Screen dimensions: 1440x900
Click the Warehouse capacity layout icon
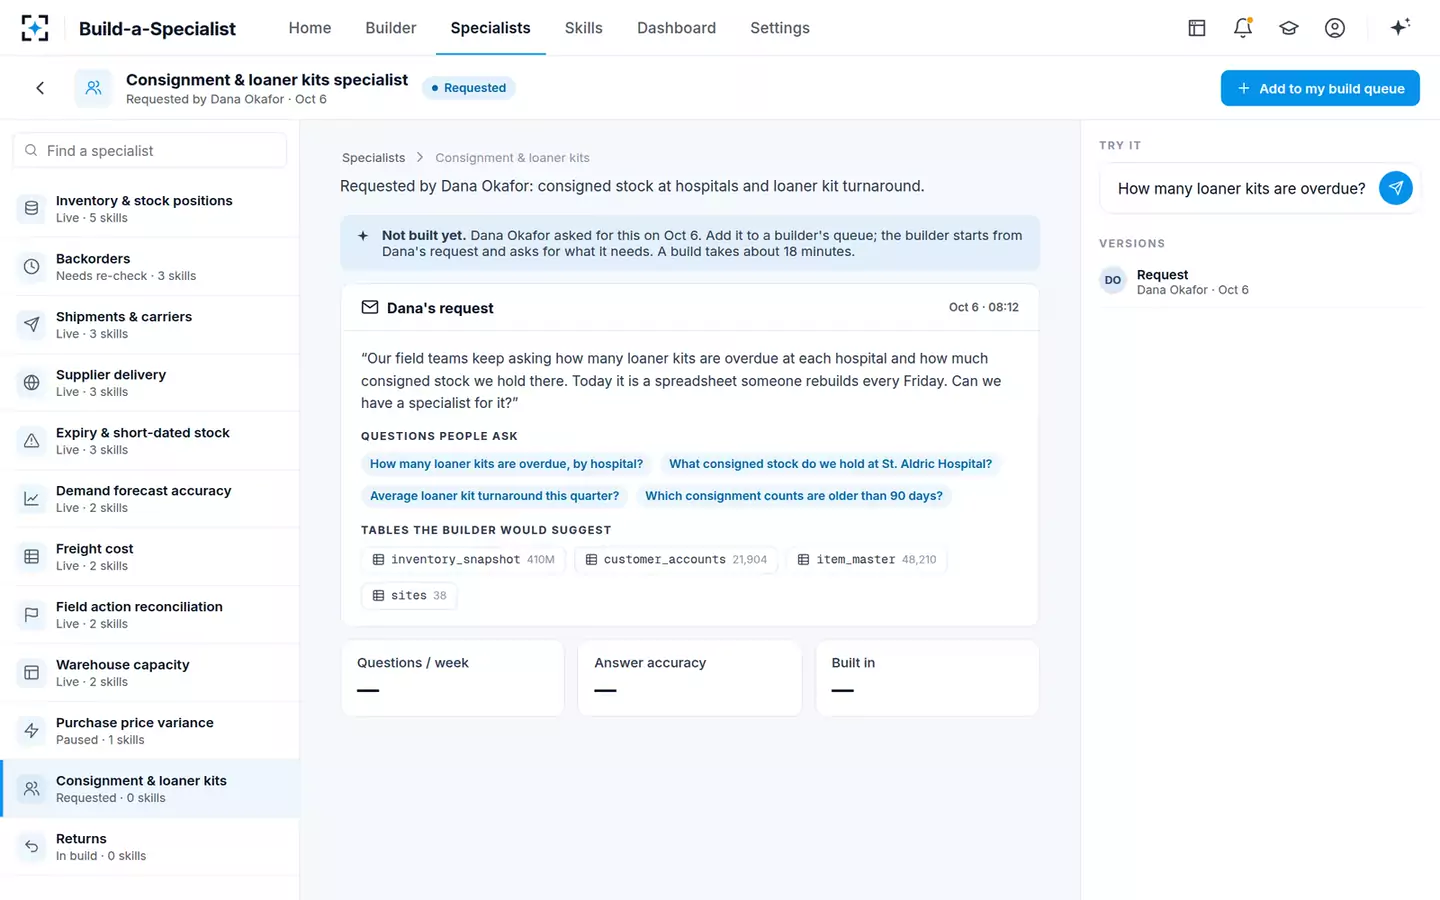tap(32, 672)
